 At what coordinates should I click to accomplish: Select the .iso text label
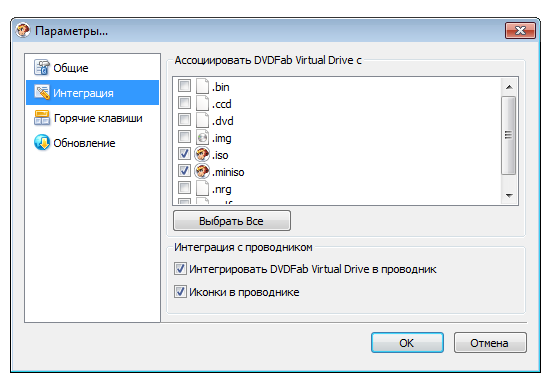click(220, 155)
